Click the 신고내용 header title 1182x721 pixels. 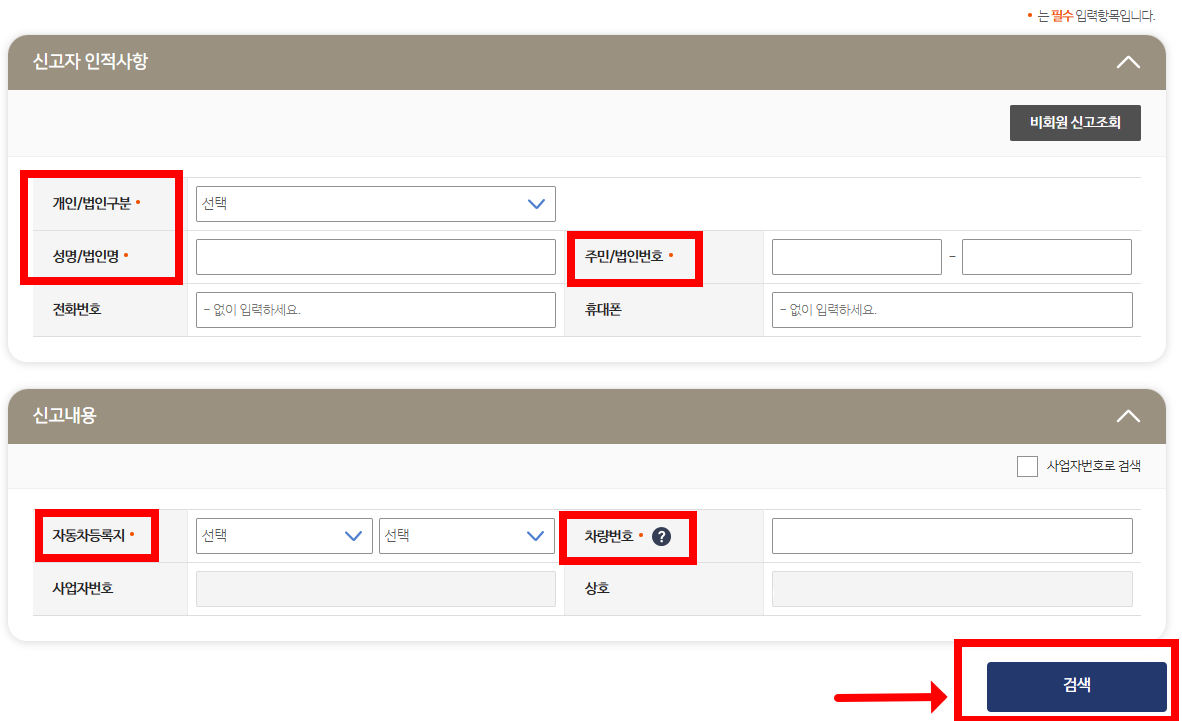point(65,416)
